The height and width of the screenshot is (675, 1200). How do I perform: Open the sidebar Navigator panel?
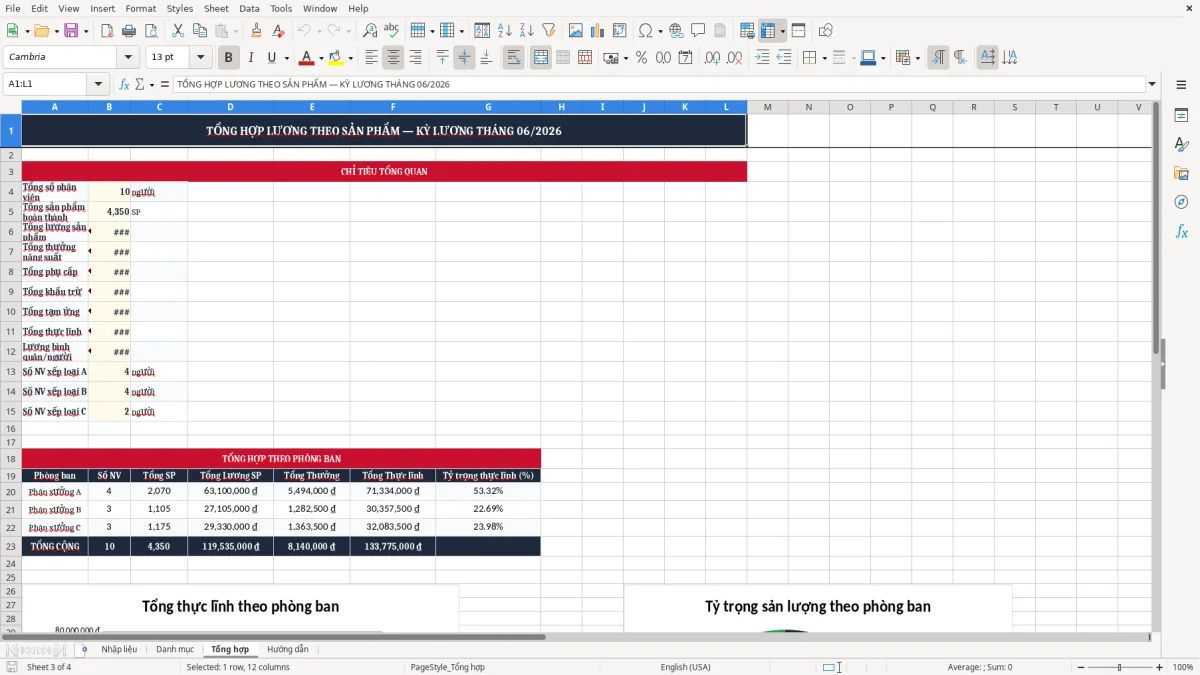pyautogui.click(x=1181, y=202)
